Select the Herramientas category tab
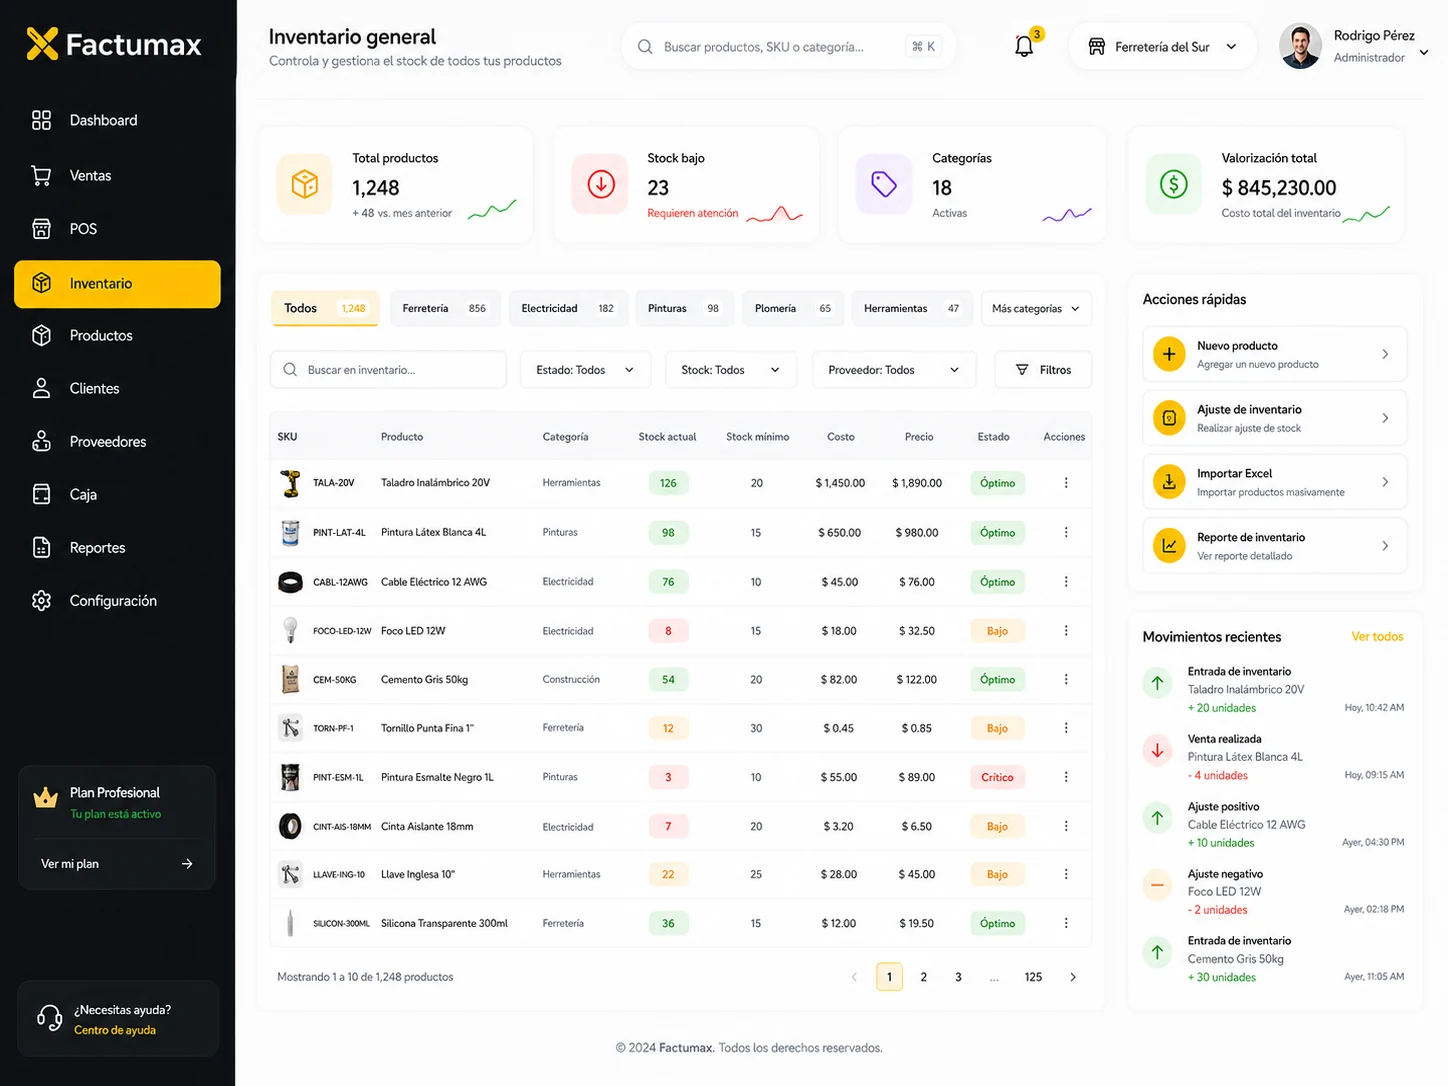The width and height of the screenshot is (1448, 1086). click(911, 308)
